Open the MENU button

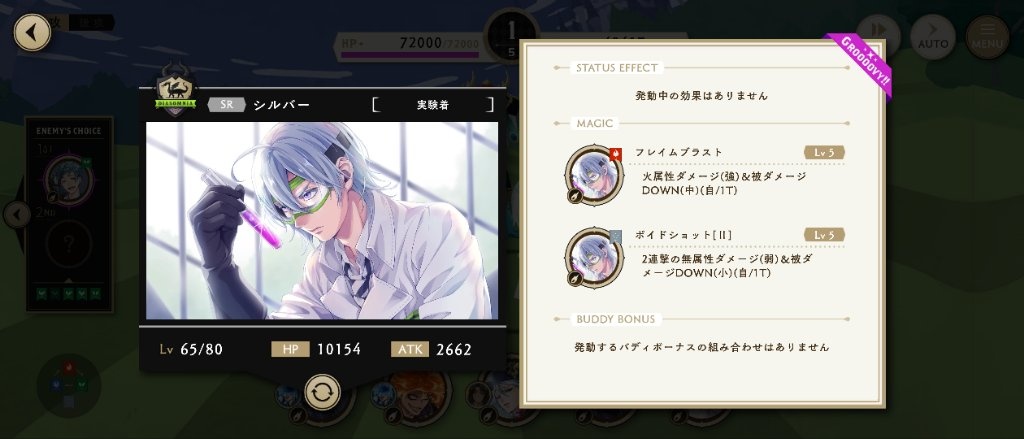pos(987,37)
